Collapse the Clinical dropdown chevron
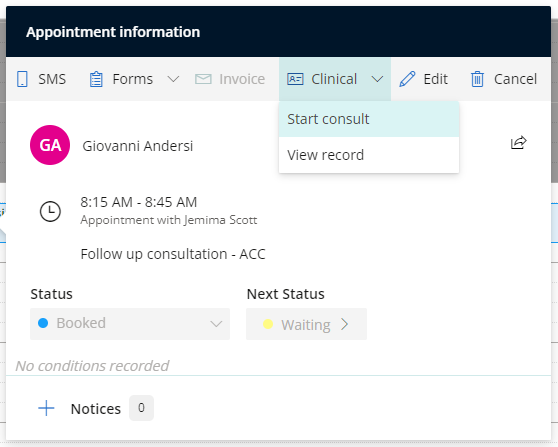This screenshot has height=447, width=558. (377, 79)
